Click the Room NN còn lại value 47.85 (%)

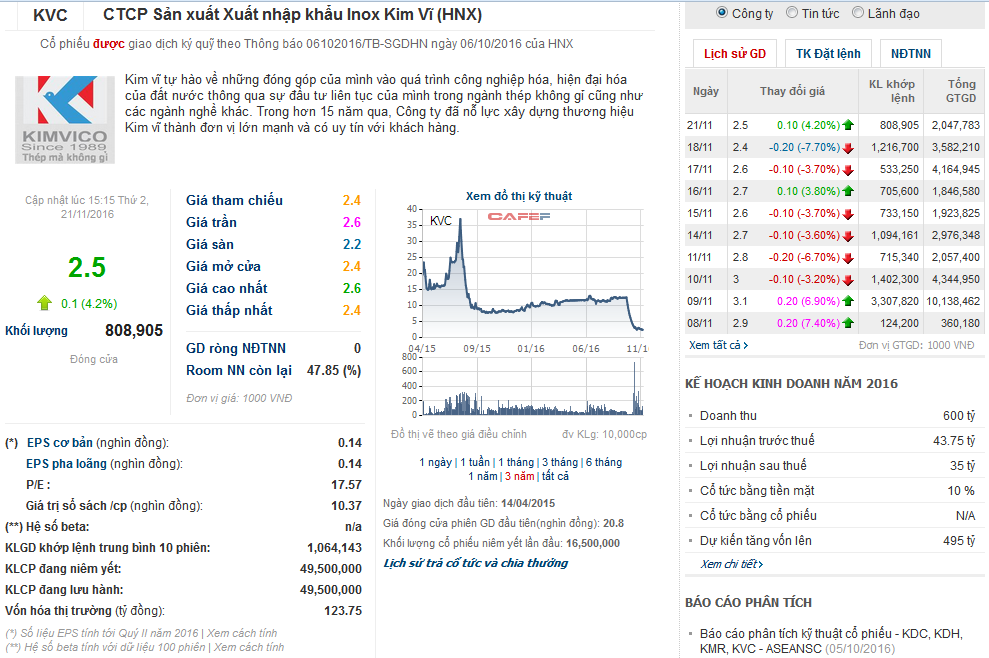(334, 370)
